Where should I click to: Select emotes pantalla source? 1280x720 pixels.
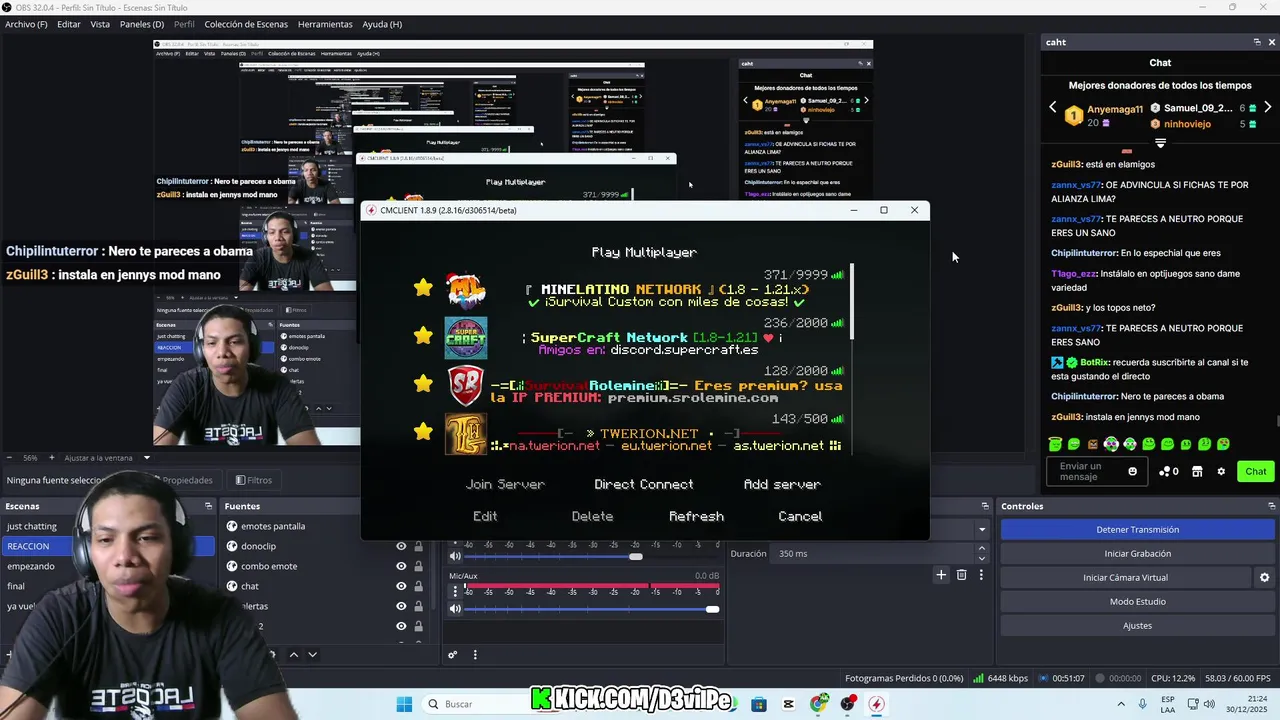(273, 526)
